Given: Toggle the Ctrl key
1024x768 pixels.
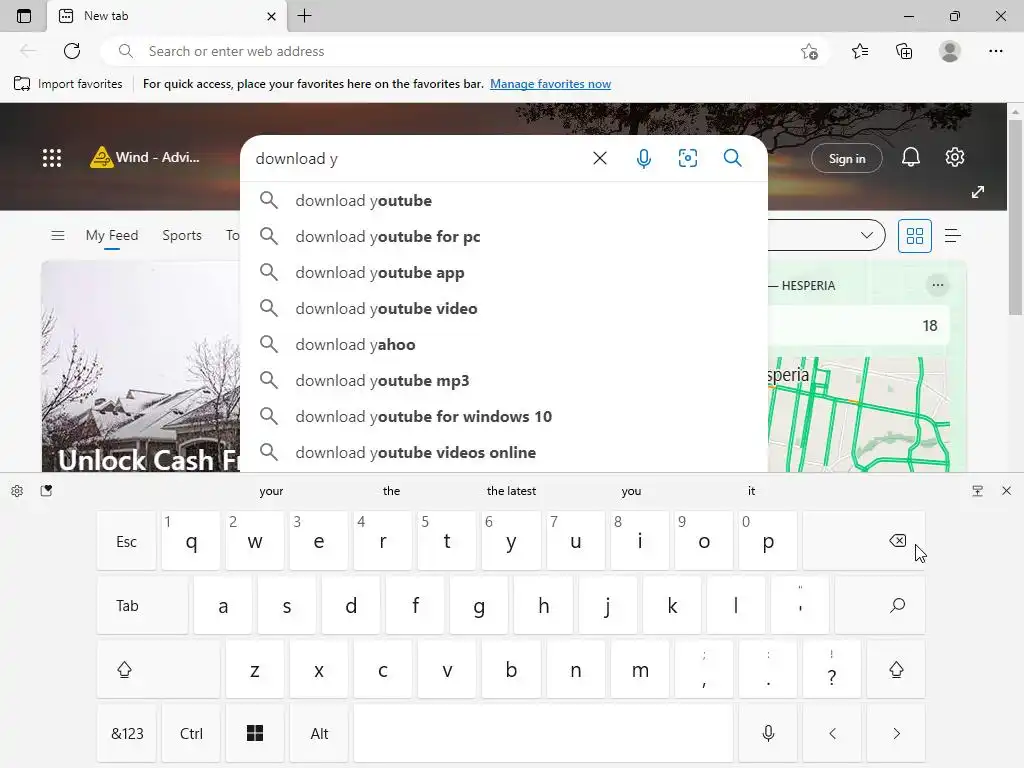Looking at the screenshot, I should [191, 733].
